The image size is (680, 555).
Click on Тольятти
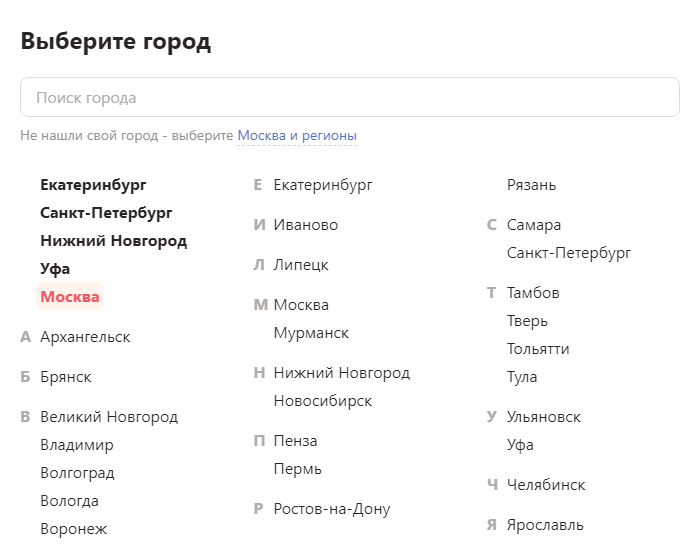538,349
